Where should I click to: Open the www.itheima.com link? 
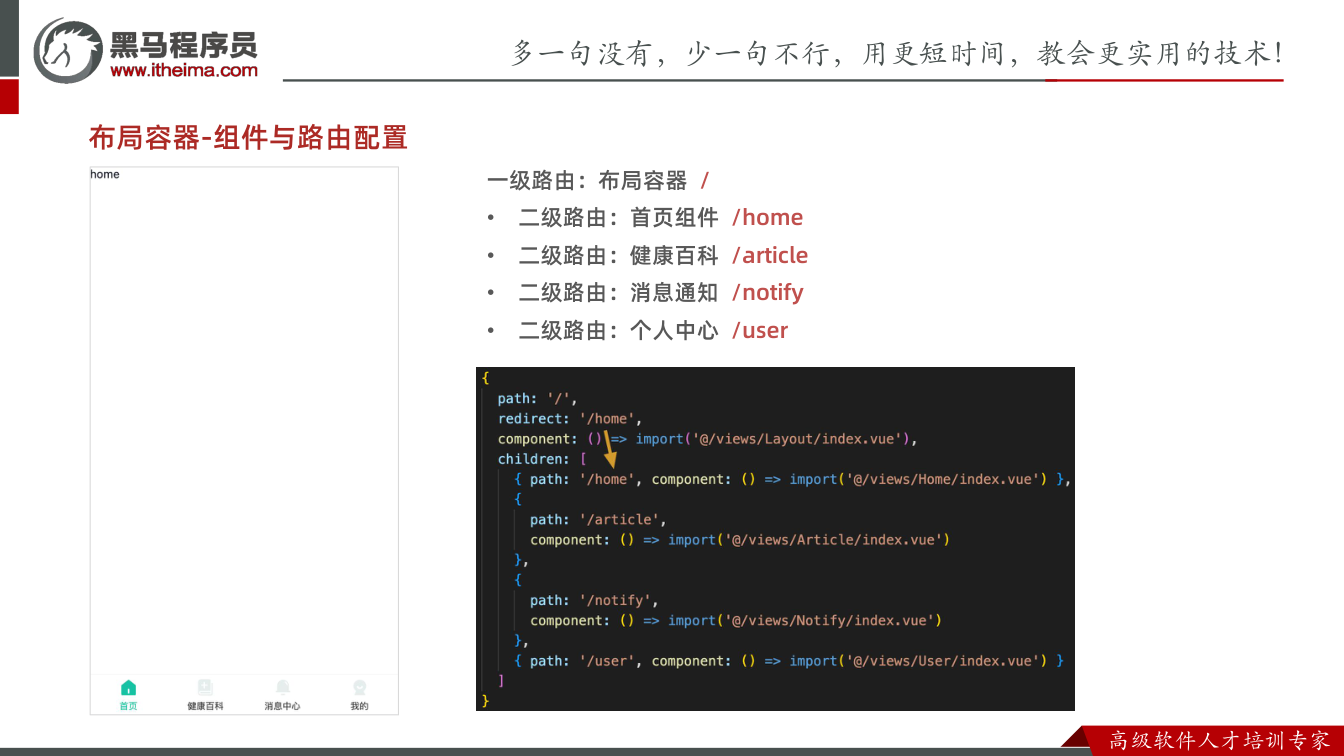pos(184,70)
